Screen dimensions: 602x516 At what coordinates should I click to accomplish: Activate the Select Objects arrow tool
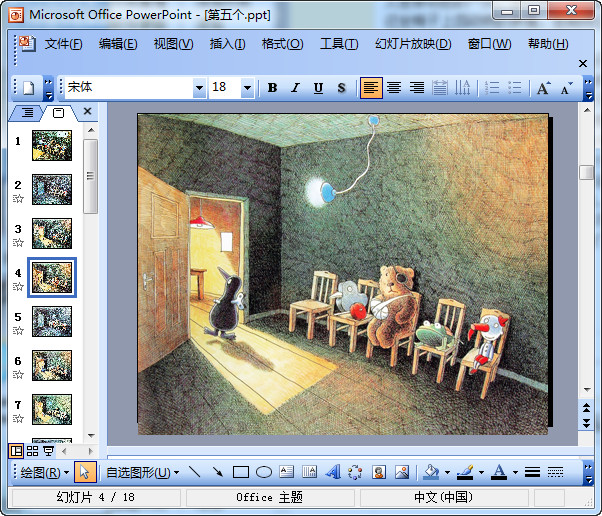tap(84, 472)
